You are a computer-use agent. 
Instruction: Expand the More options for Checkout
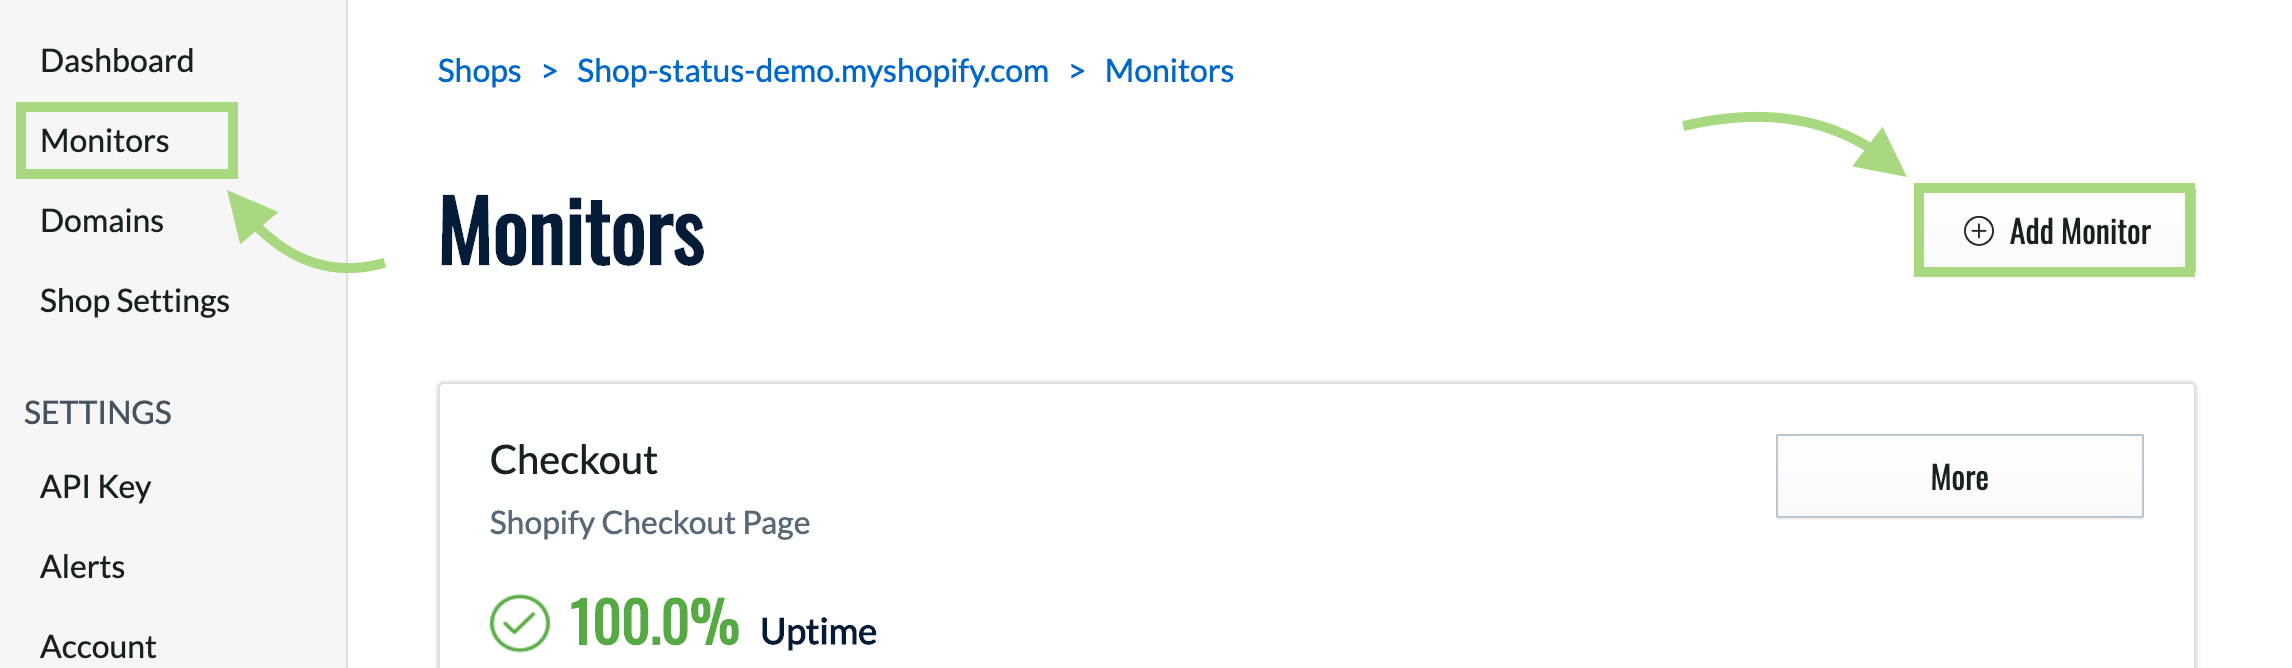(1960, 476)
